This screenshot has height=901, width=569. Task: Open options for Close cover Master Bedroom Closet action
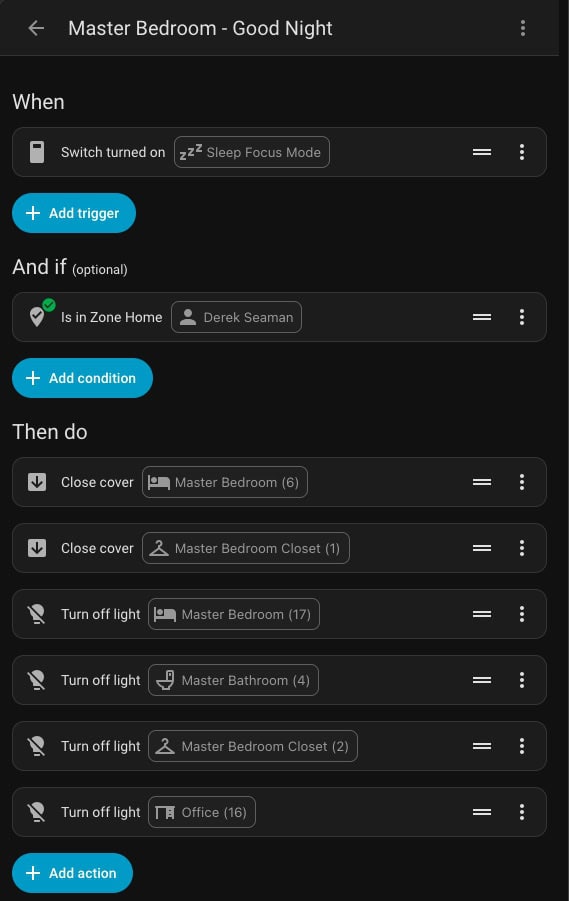(x=522, y=548)
